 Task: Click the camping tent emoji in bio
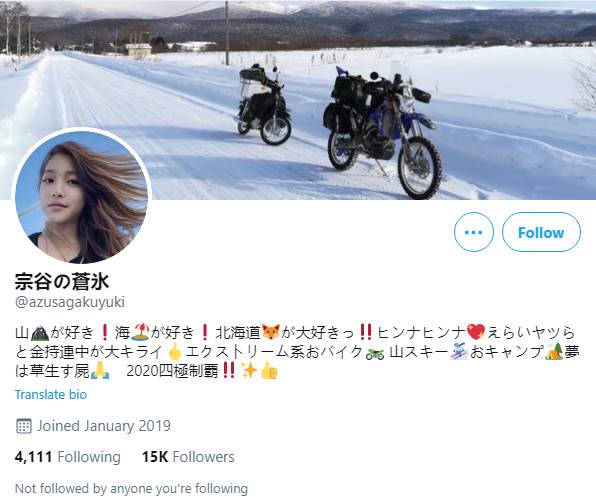coord(554,352)
